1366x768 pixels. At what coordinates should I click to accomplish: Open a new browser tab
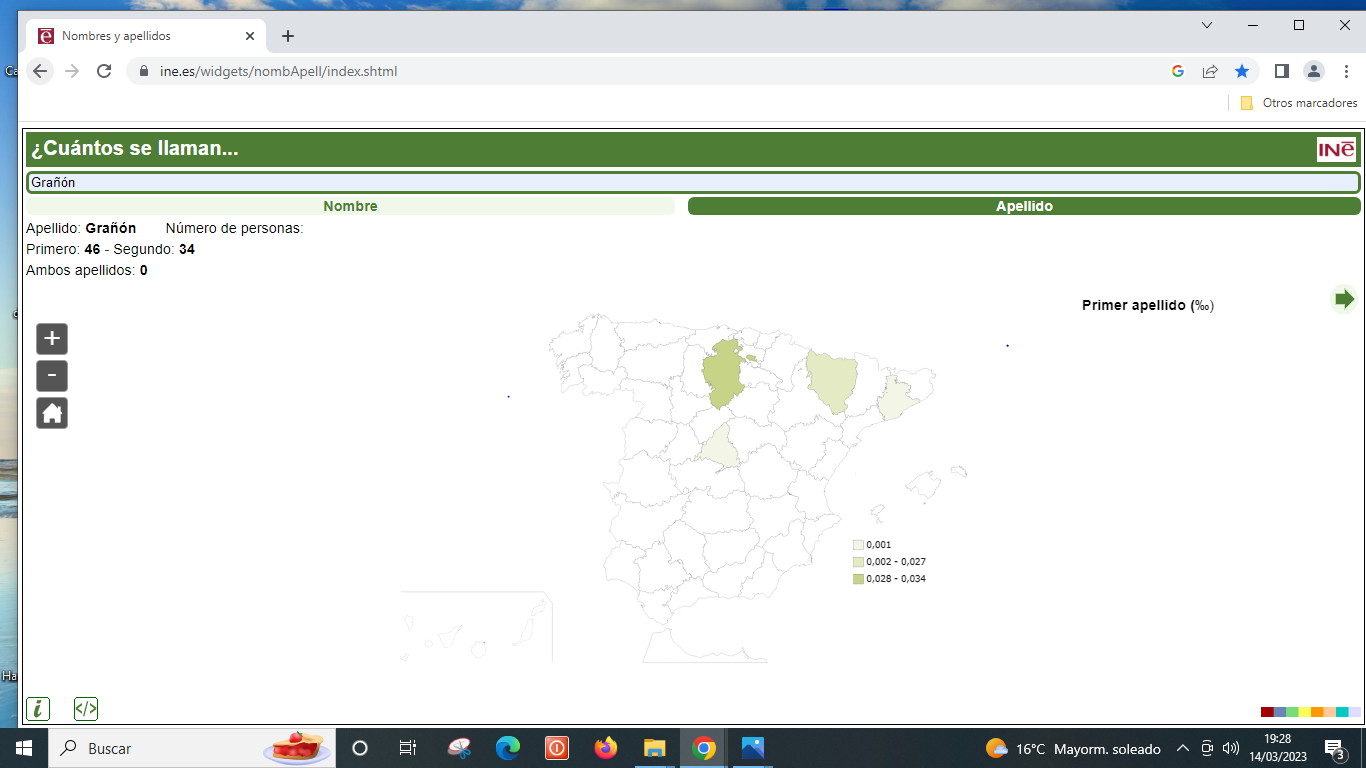pyautogui.click(x=288, y=36)
